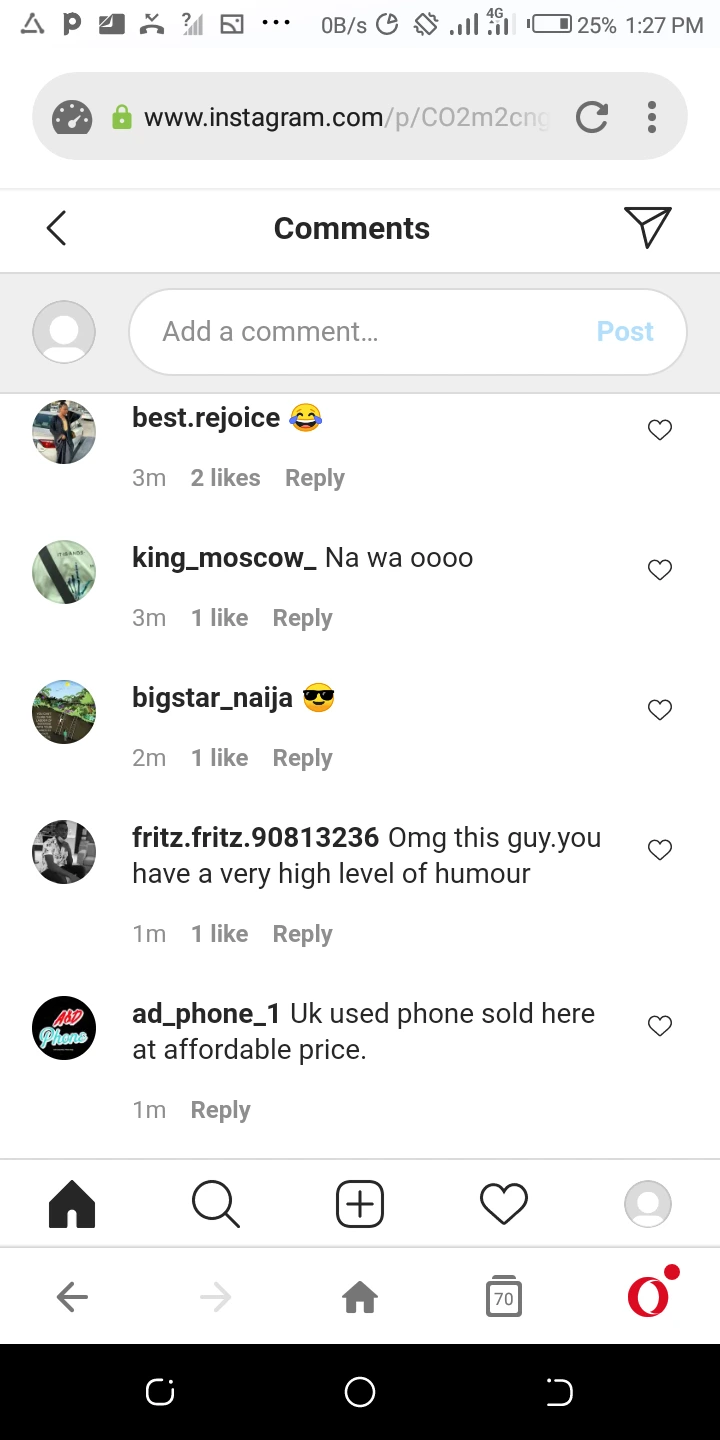Open ad_phone_1 profile picture thumbnail
The height and width of the screenshot is (1440, 720).
(x=64, y=1028)
